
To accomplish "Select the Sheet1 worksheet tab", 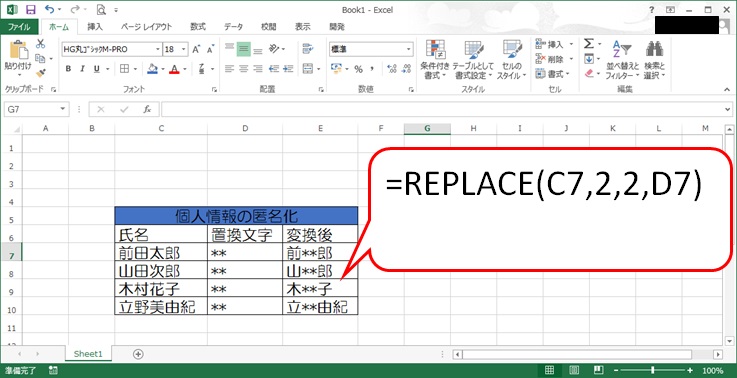I will [x=88, y=354].
